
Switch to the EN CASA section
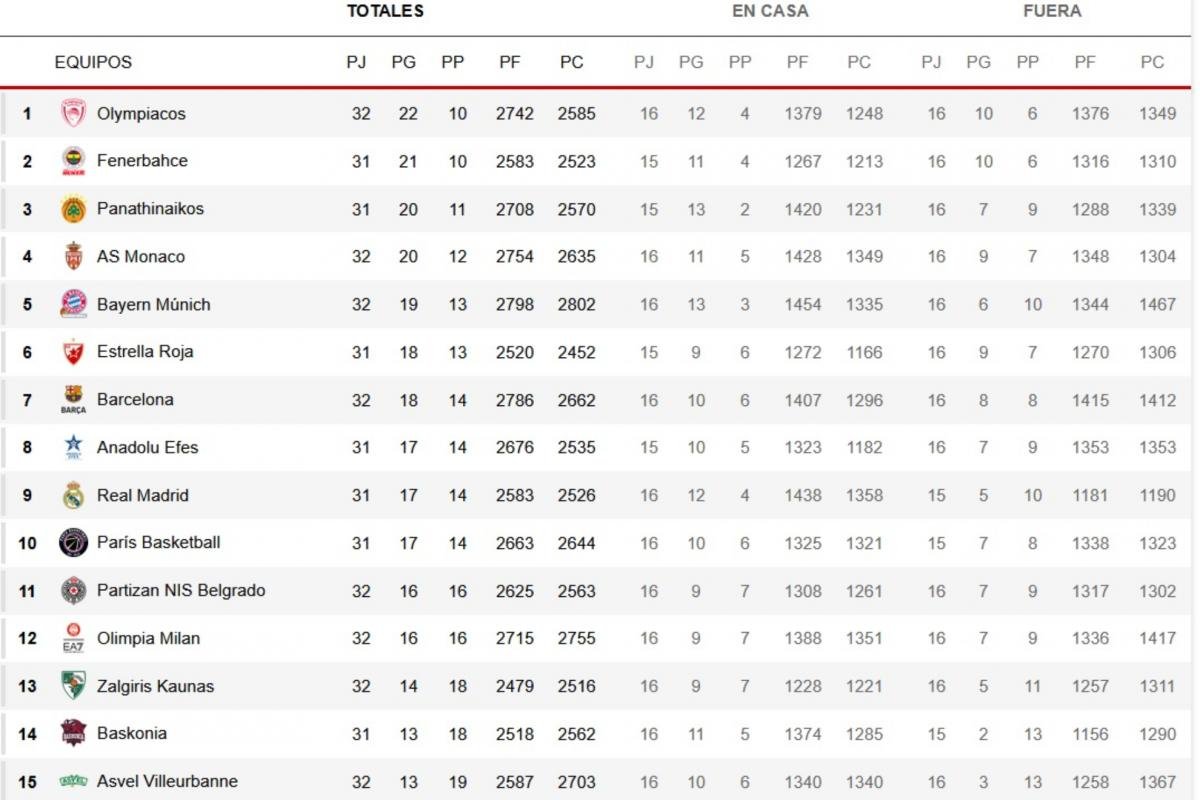point(770,11)
